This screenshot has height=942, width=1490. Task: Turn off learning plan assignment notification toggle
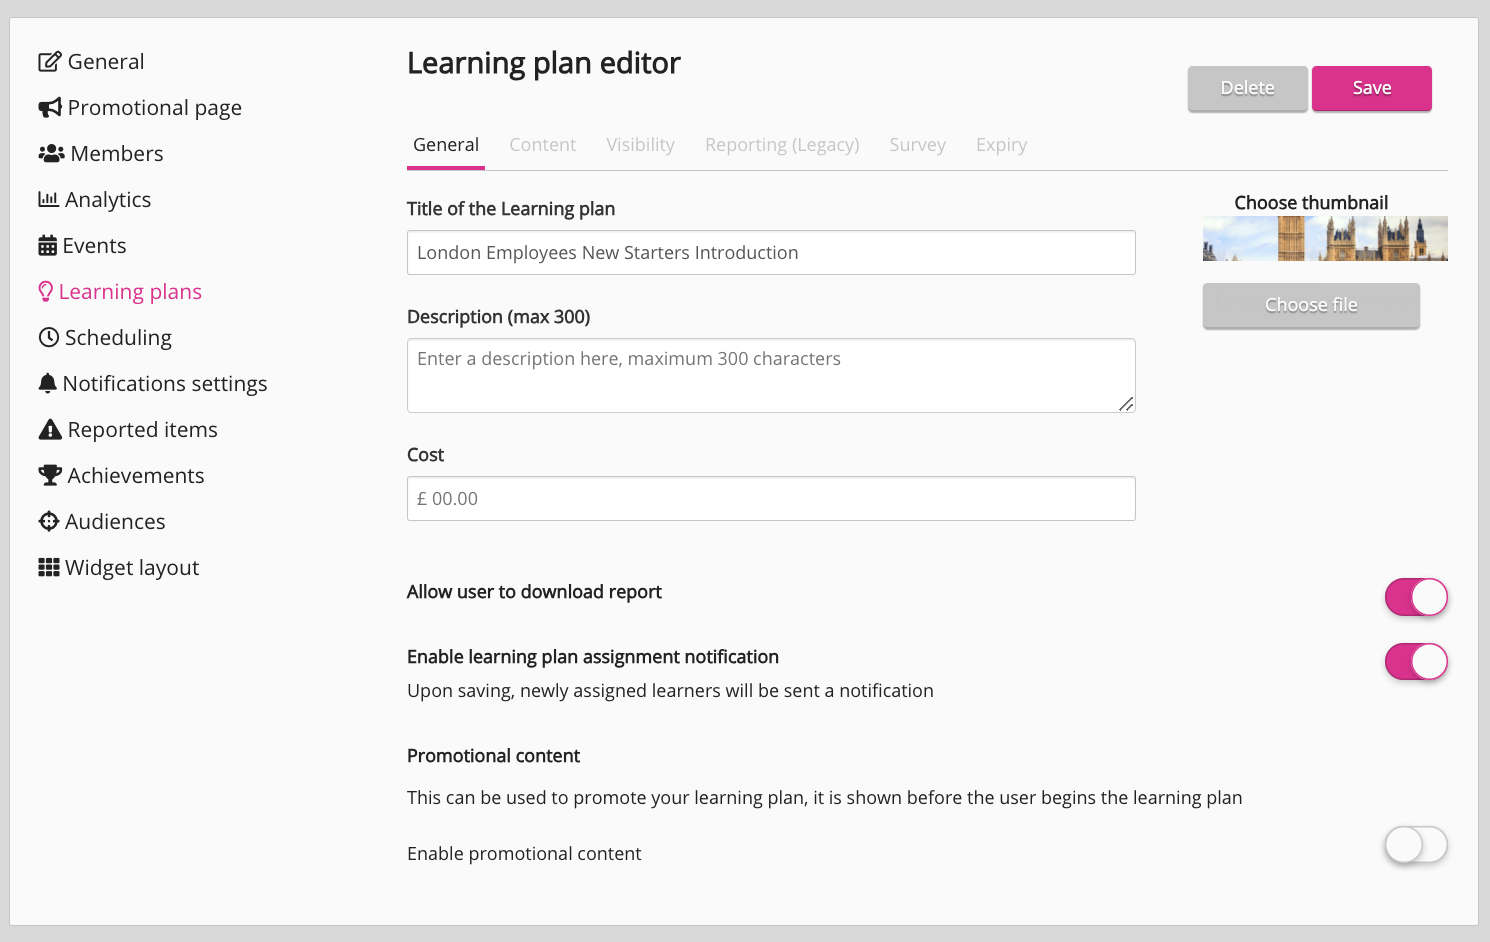tap(1415, 662)
